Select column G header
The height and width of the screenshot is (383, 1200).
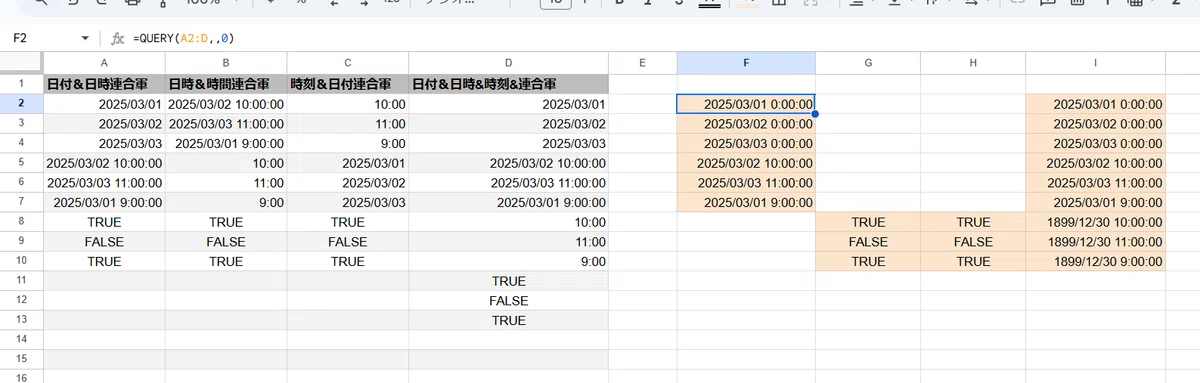click(x=868, y=63)
